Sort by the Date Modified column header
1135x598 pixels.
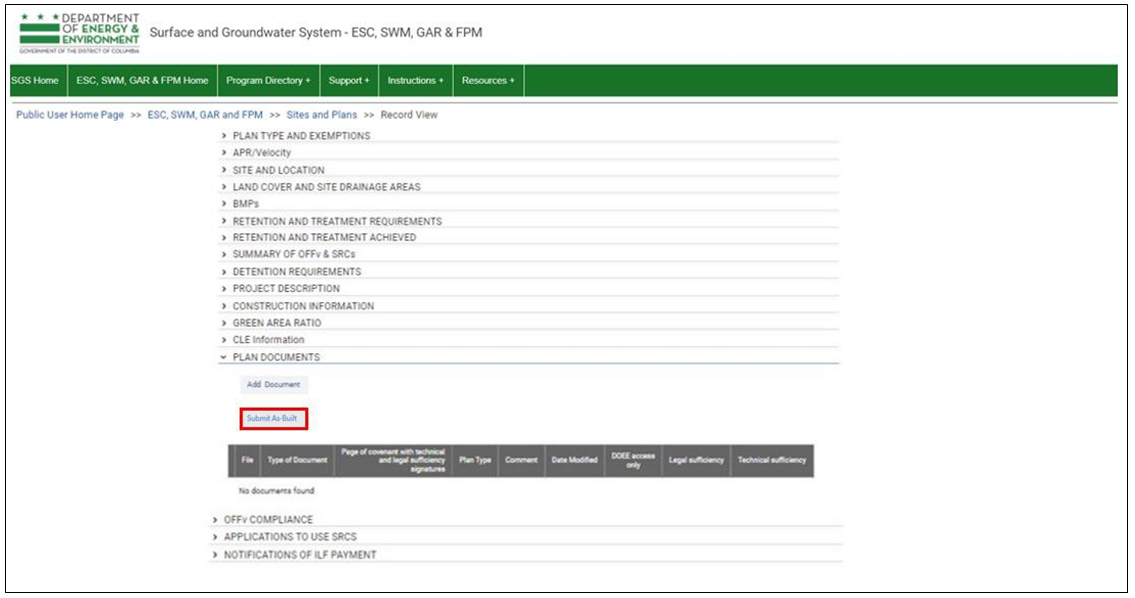(574, 460)
